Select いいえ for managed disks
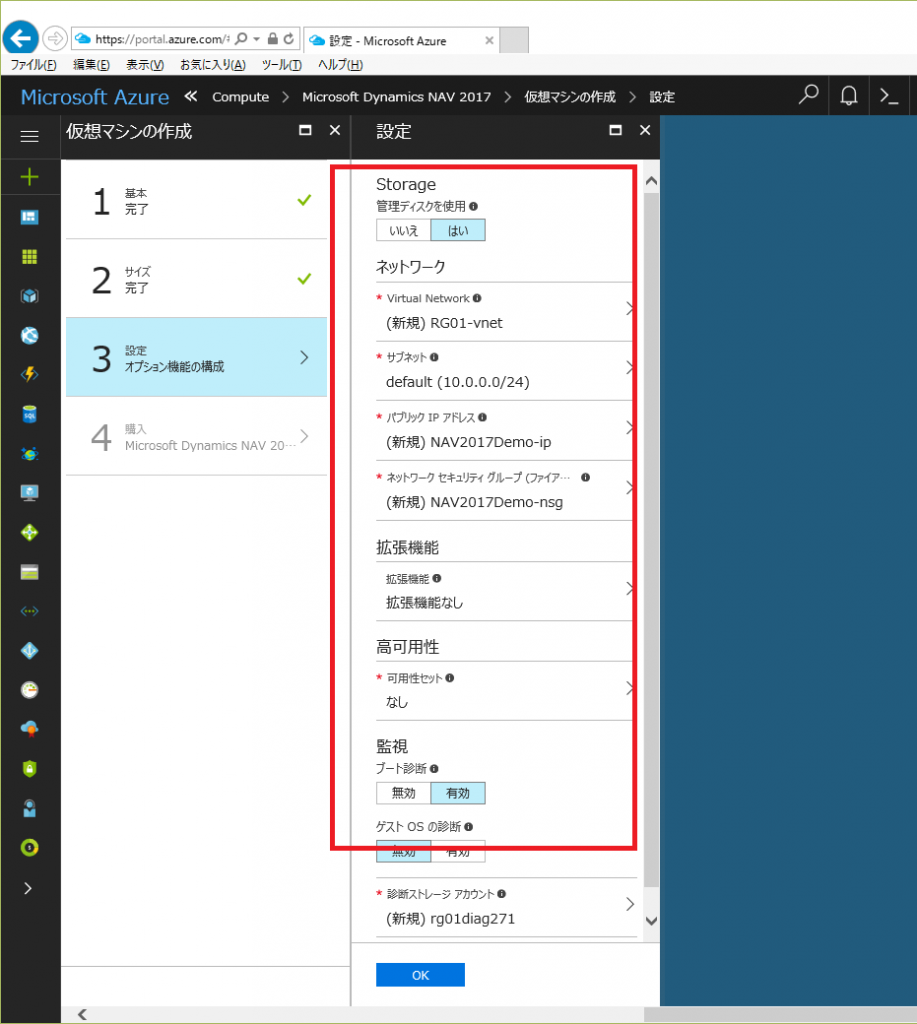 [x=404, y=231]
